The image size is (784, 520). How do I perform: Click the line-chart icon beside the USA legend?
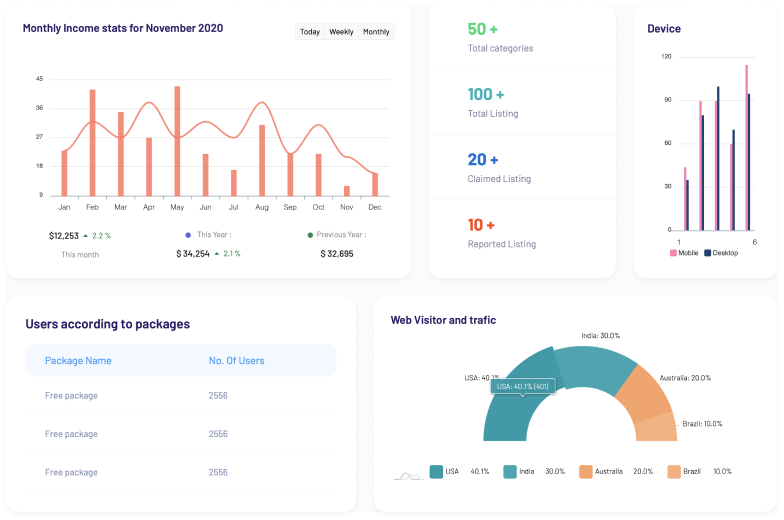[407, 473]
